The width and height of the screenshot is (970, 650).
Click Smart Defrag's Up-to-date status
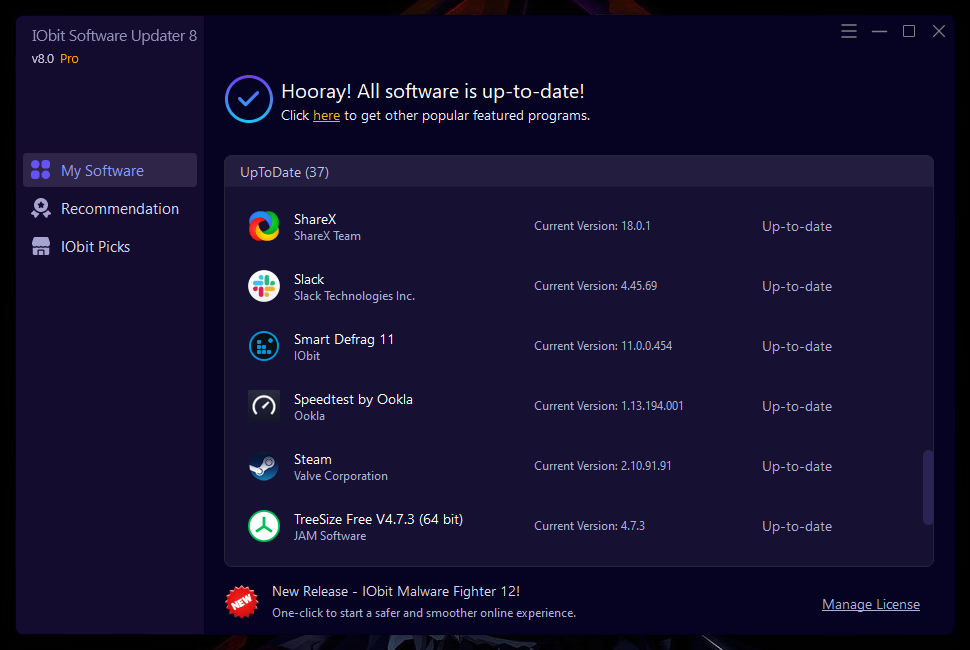click(797, 346)
